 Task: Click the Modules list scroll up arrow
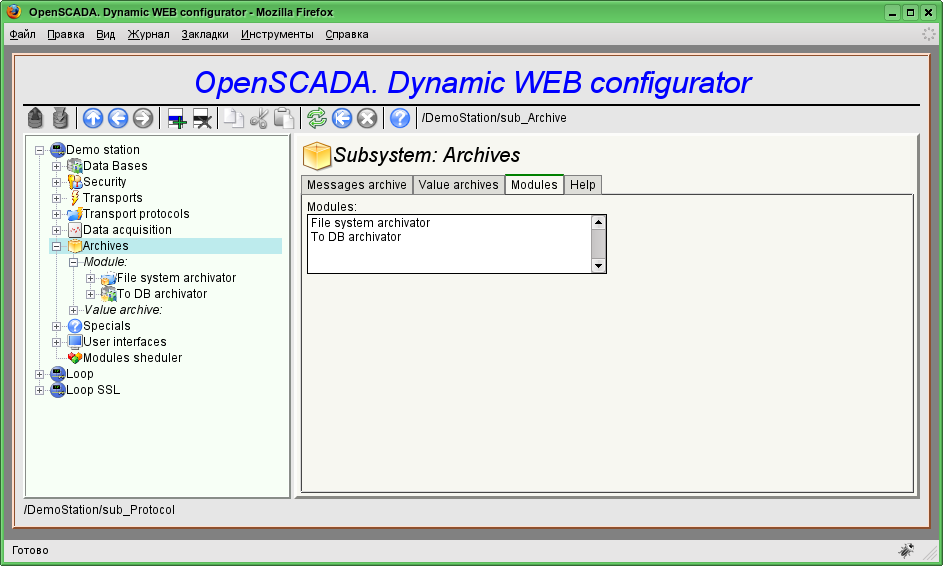coord(598,223)
